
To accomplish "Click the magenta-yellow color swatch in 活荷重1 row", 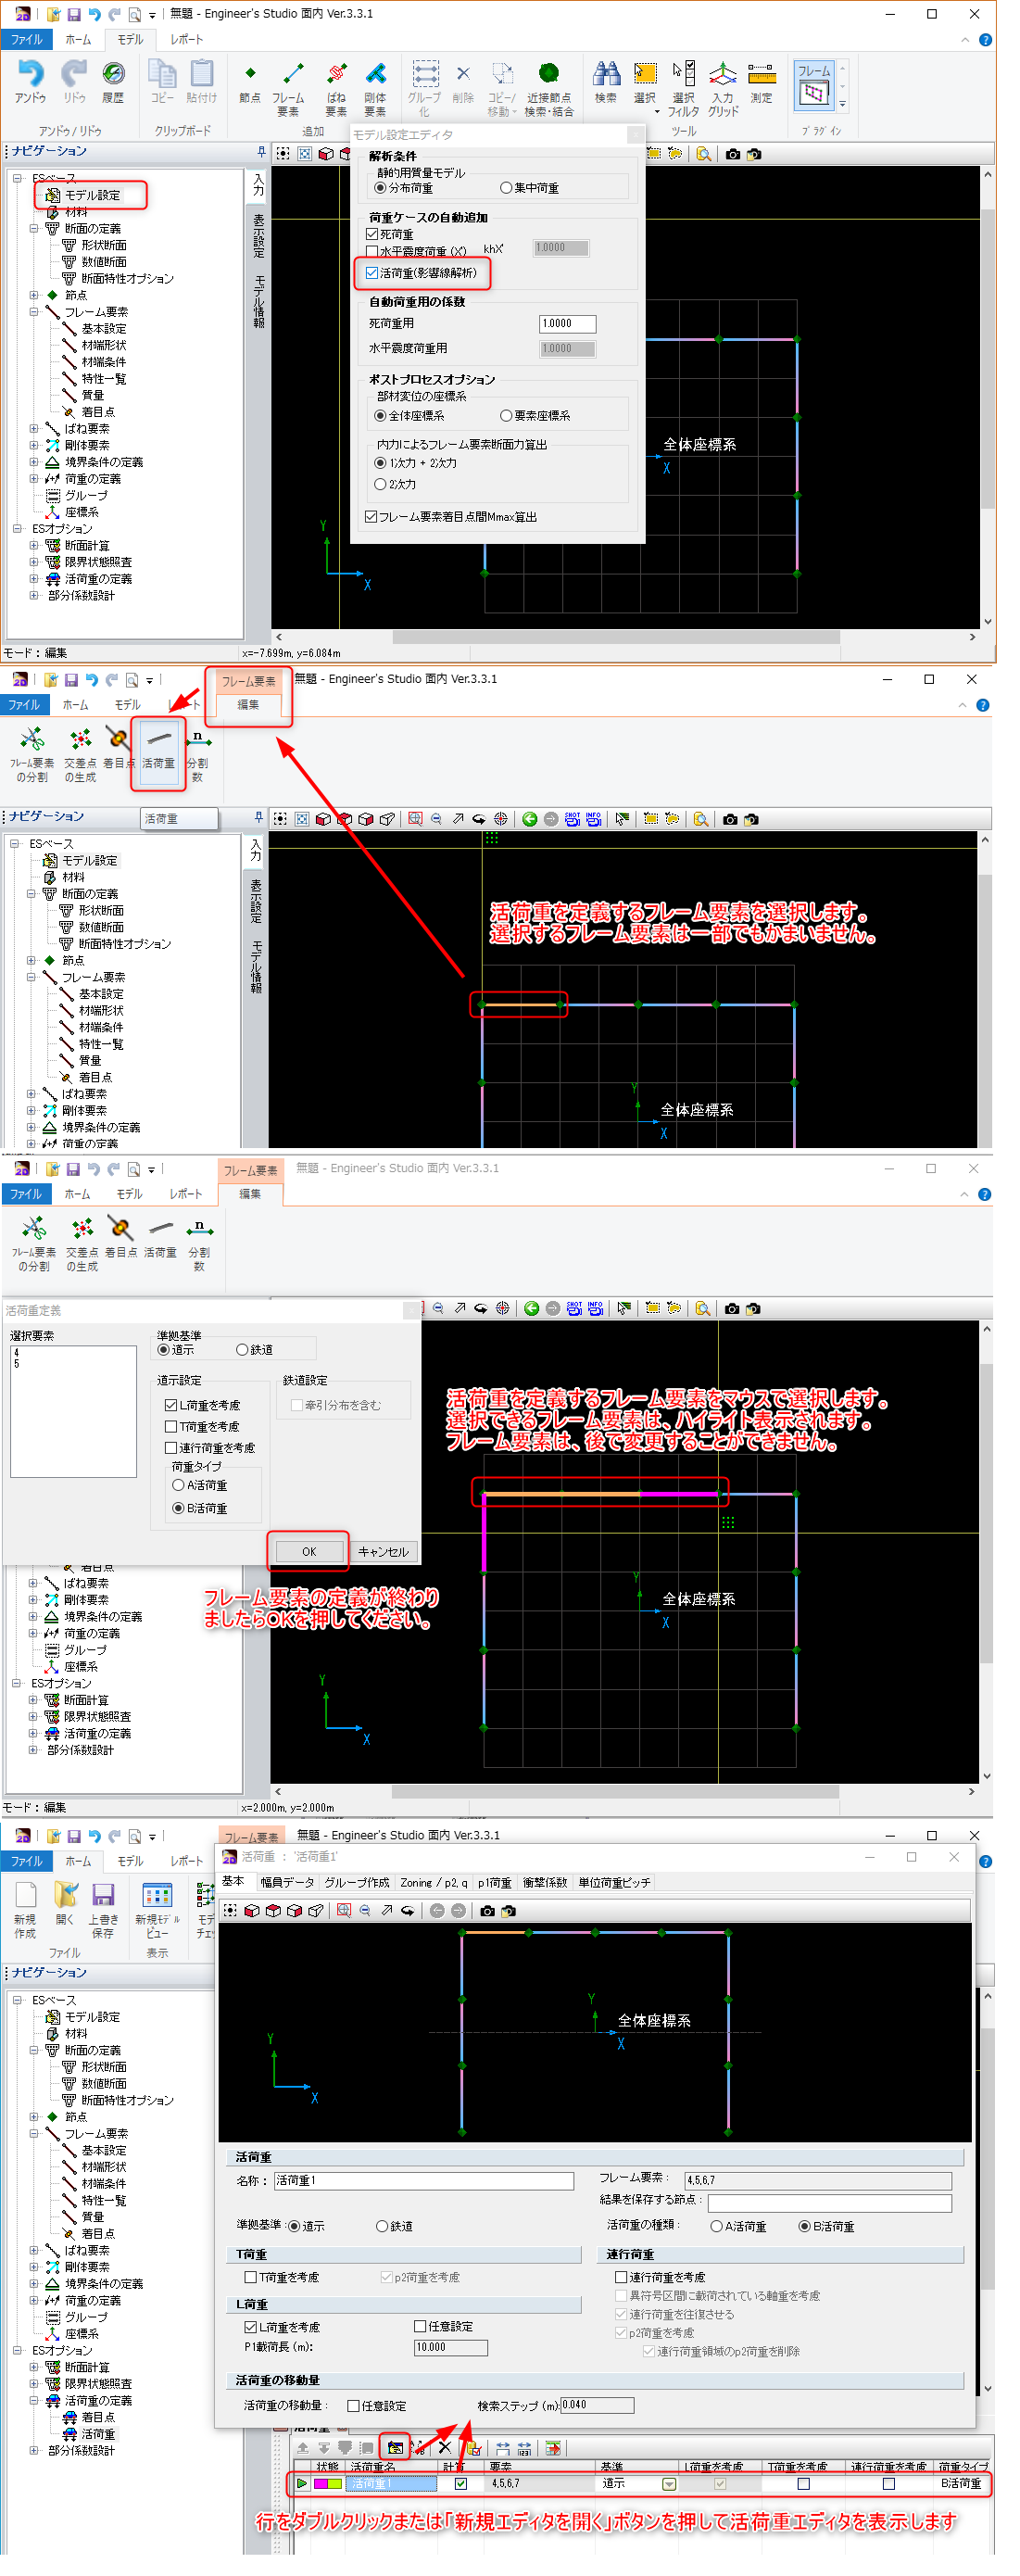I will coord(328,2485).
